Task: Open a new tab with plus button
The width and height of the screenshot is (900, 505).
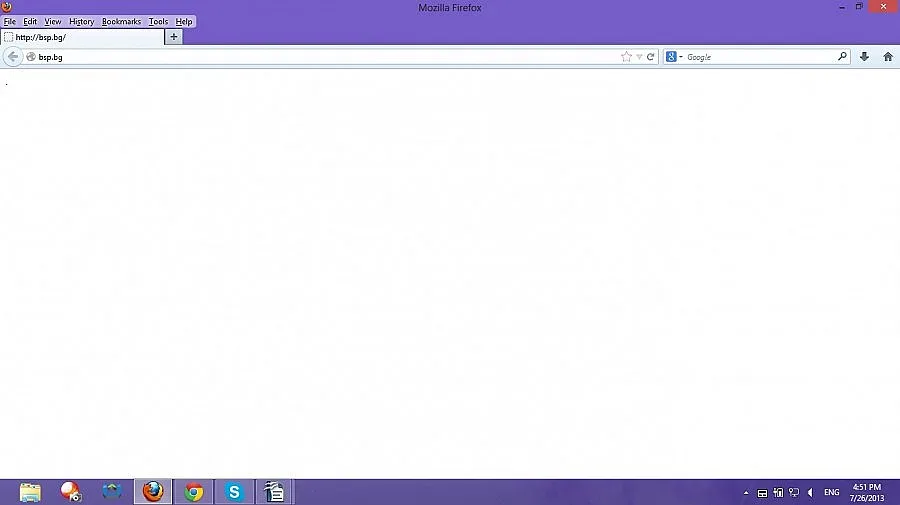Action: pyautogui.click(x=174, y=37)
